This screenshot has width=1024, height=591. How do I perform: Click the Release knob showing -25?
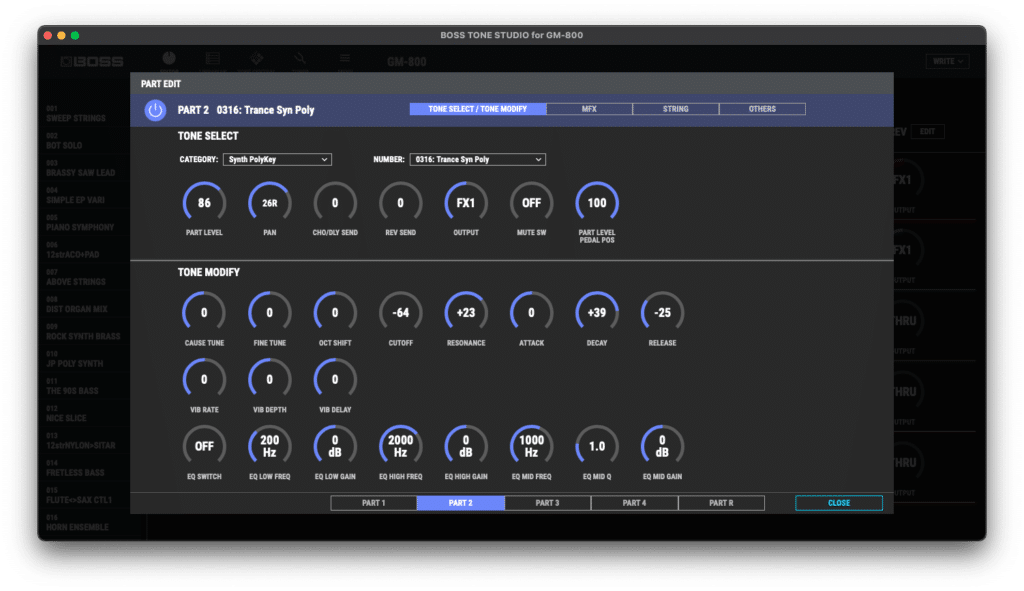(662, 313)
